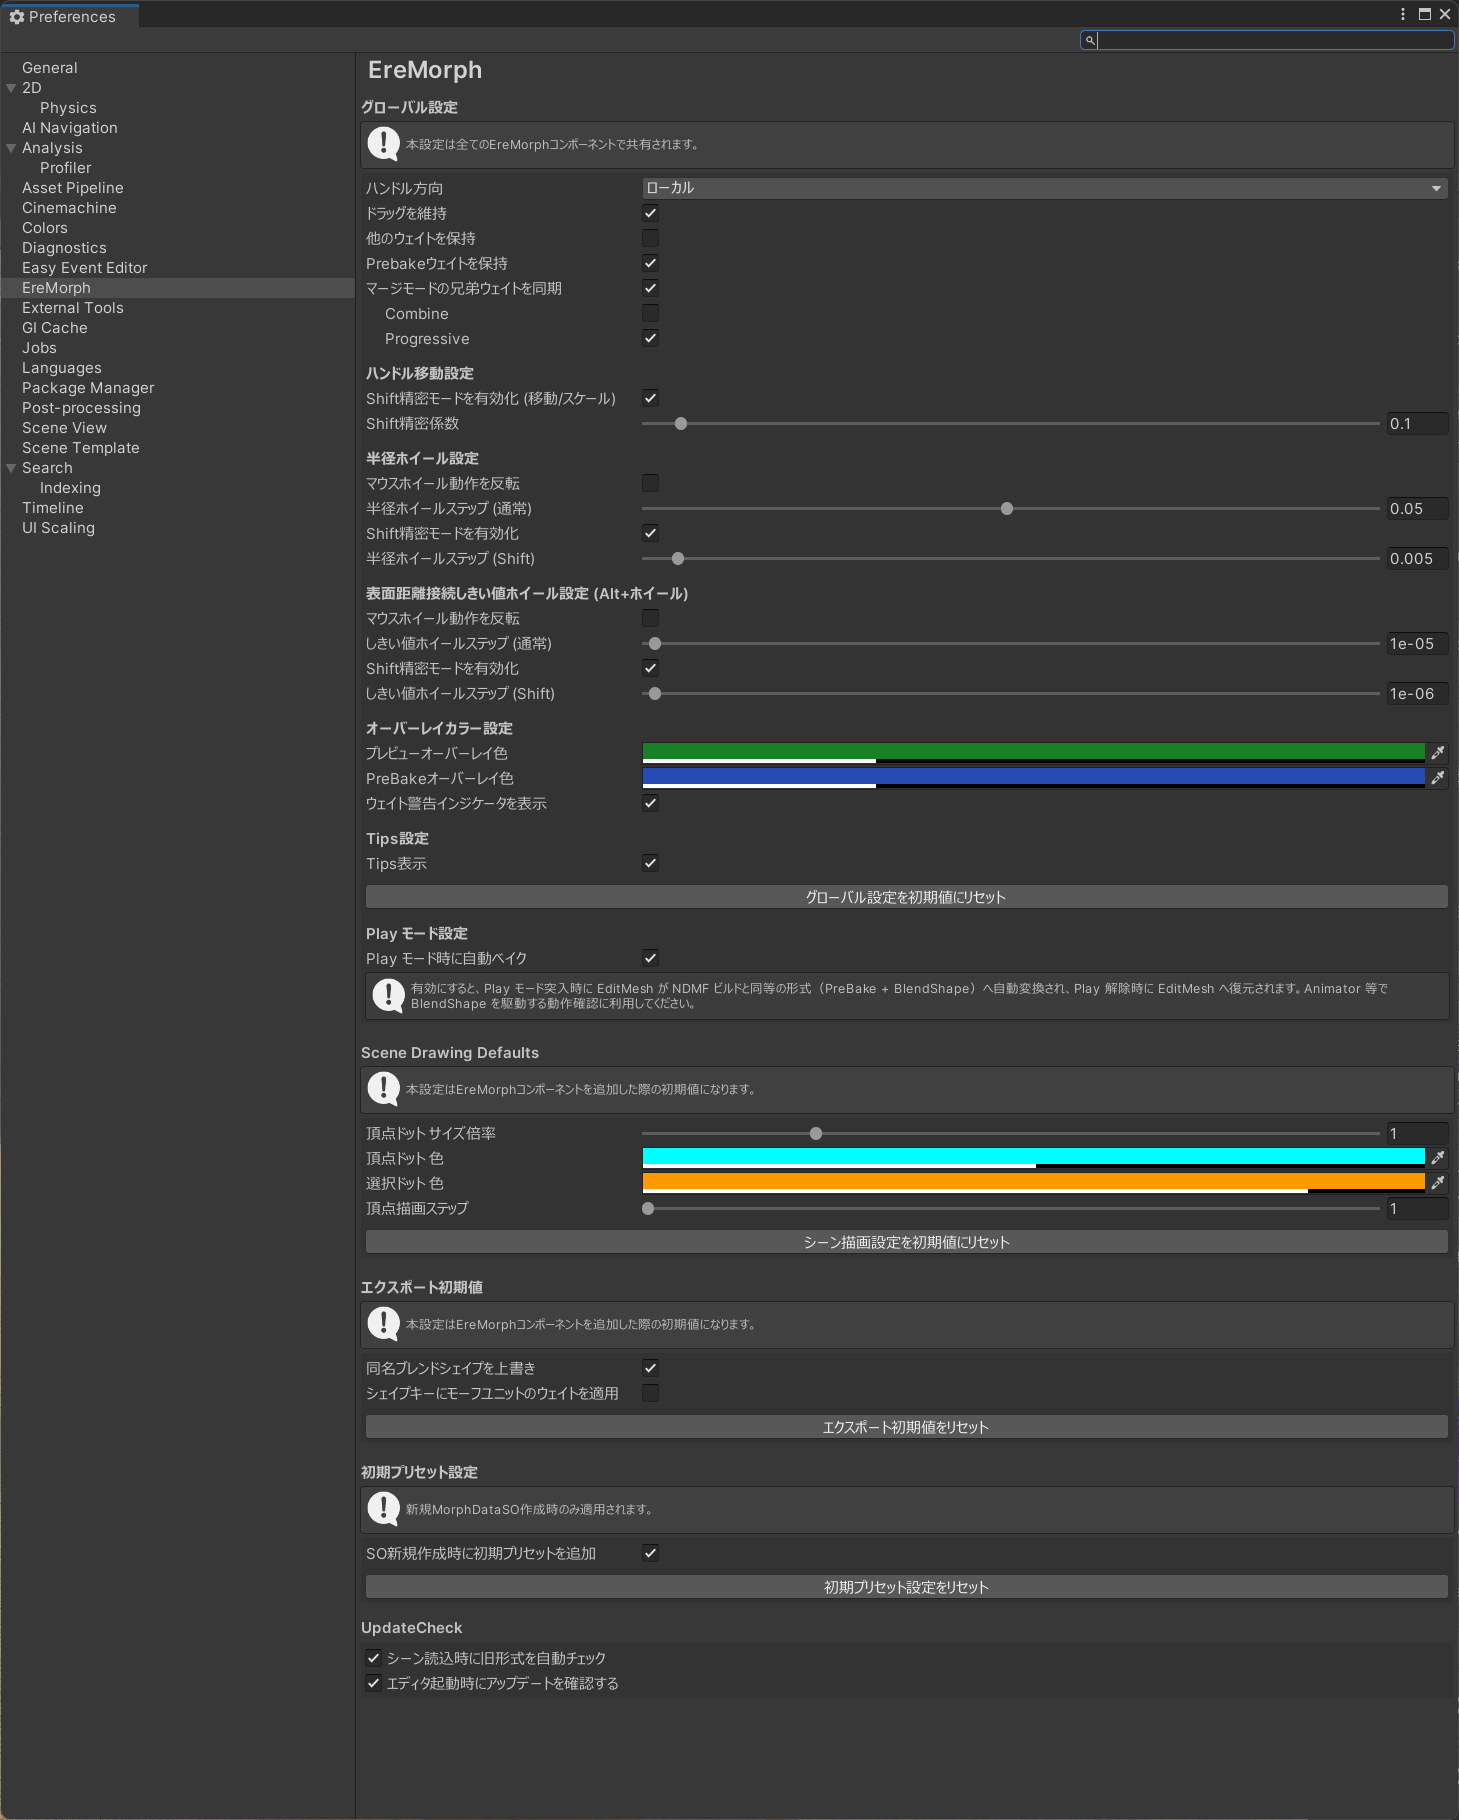Viewport: 1459px width, 1820px height.
Task: Use the eyedropper for PreBakeオーバーレイ色
Action: [x=1438, y=778]
